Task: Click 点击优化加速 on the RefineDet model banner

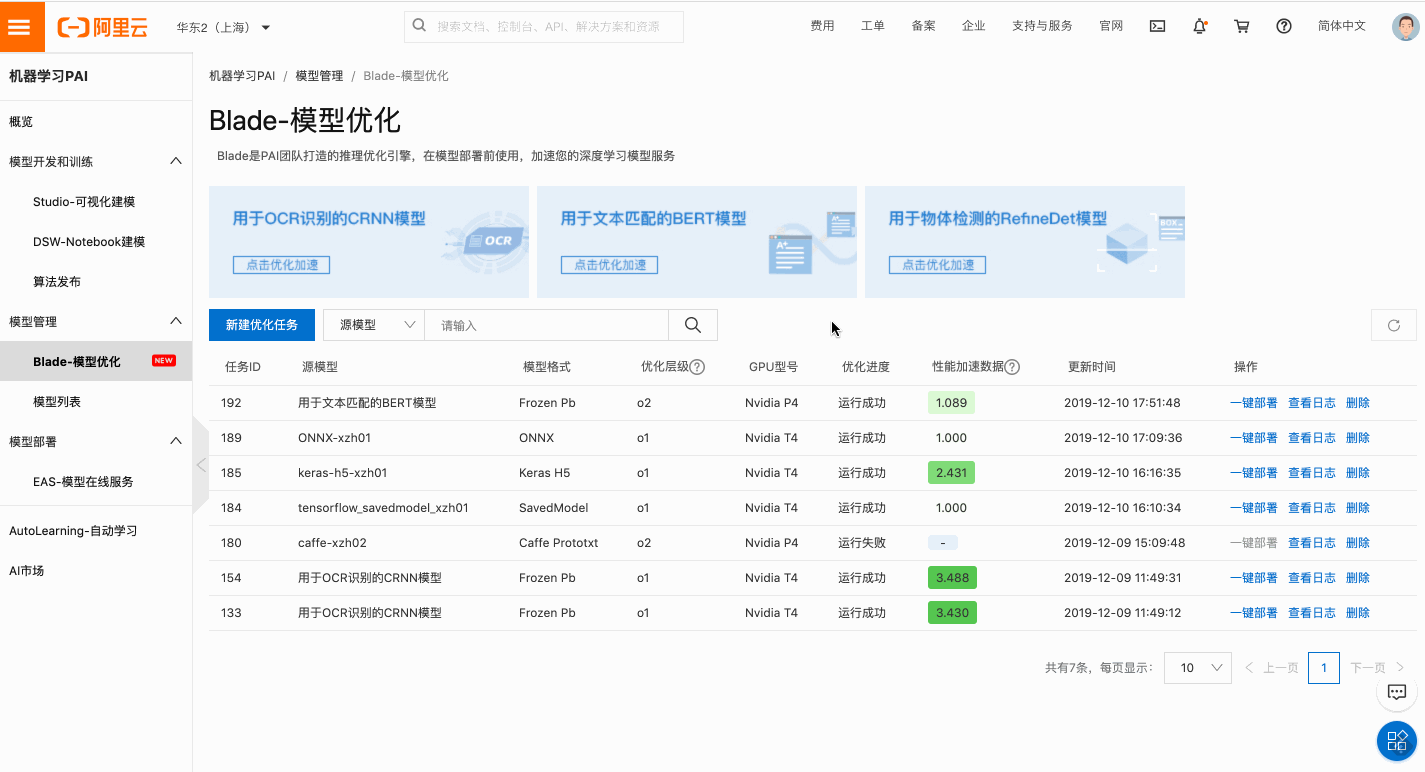Action: [x=937, y=265]
